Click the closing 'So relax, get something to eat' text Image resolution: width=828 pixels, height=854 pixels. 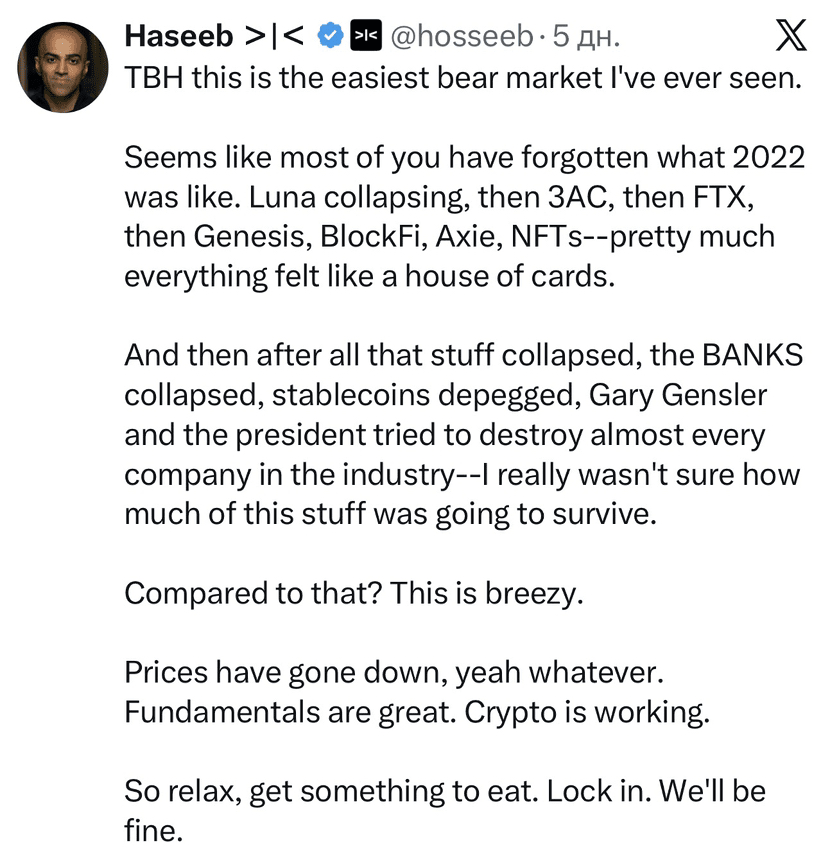(x=445, y=810)
